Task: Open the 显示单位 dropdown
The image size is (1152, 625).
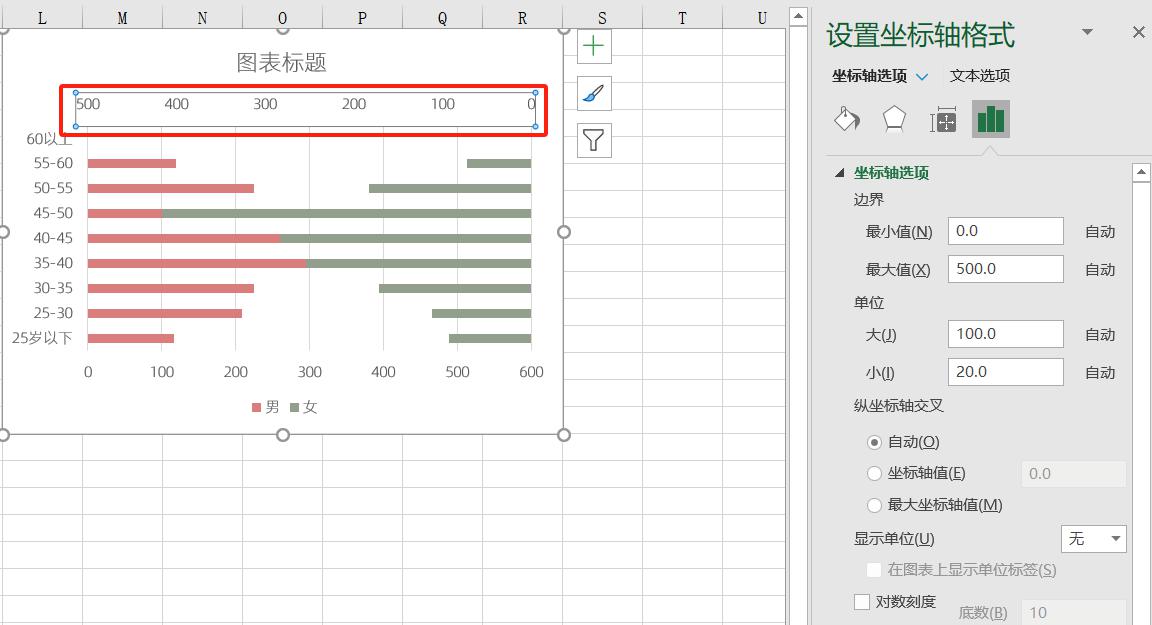Action: (x=1093, y=539)
